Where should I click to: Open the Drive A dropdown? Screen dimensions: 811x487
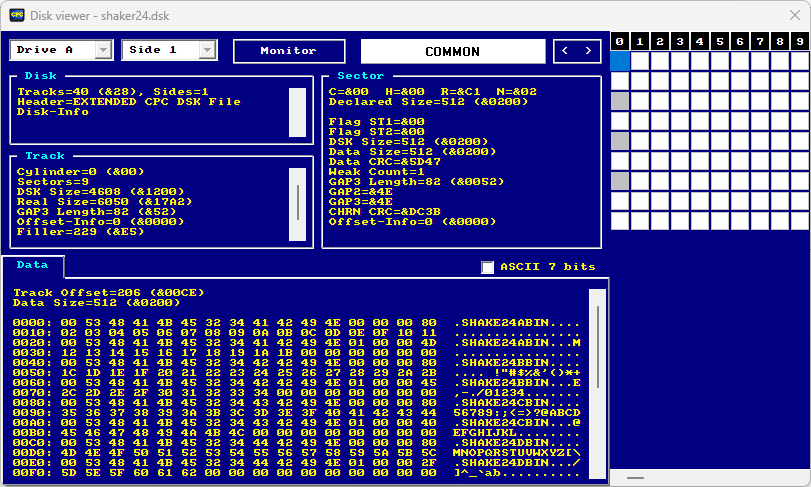61,50
